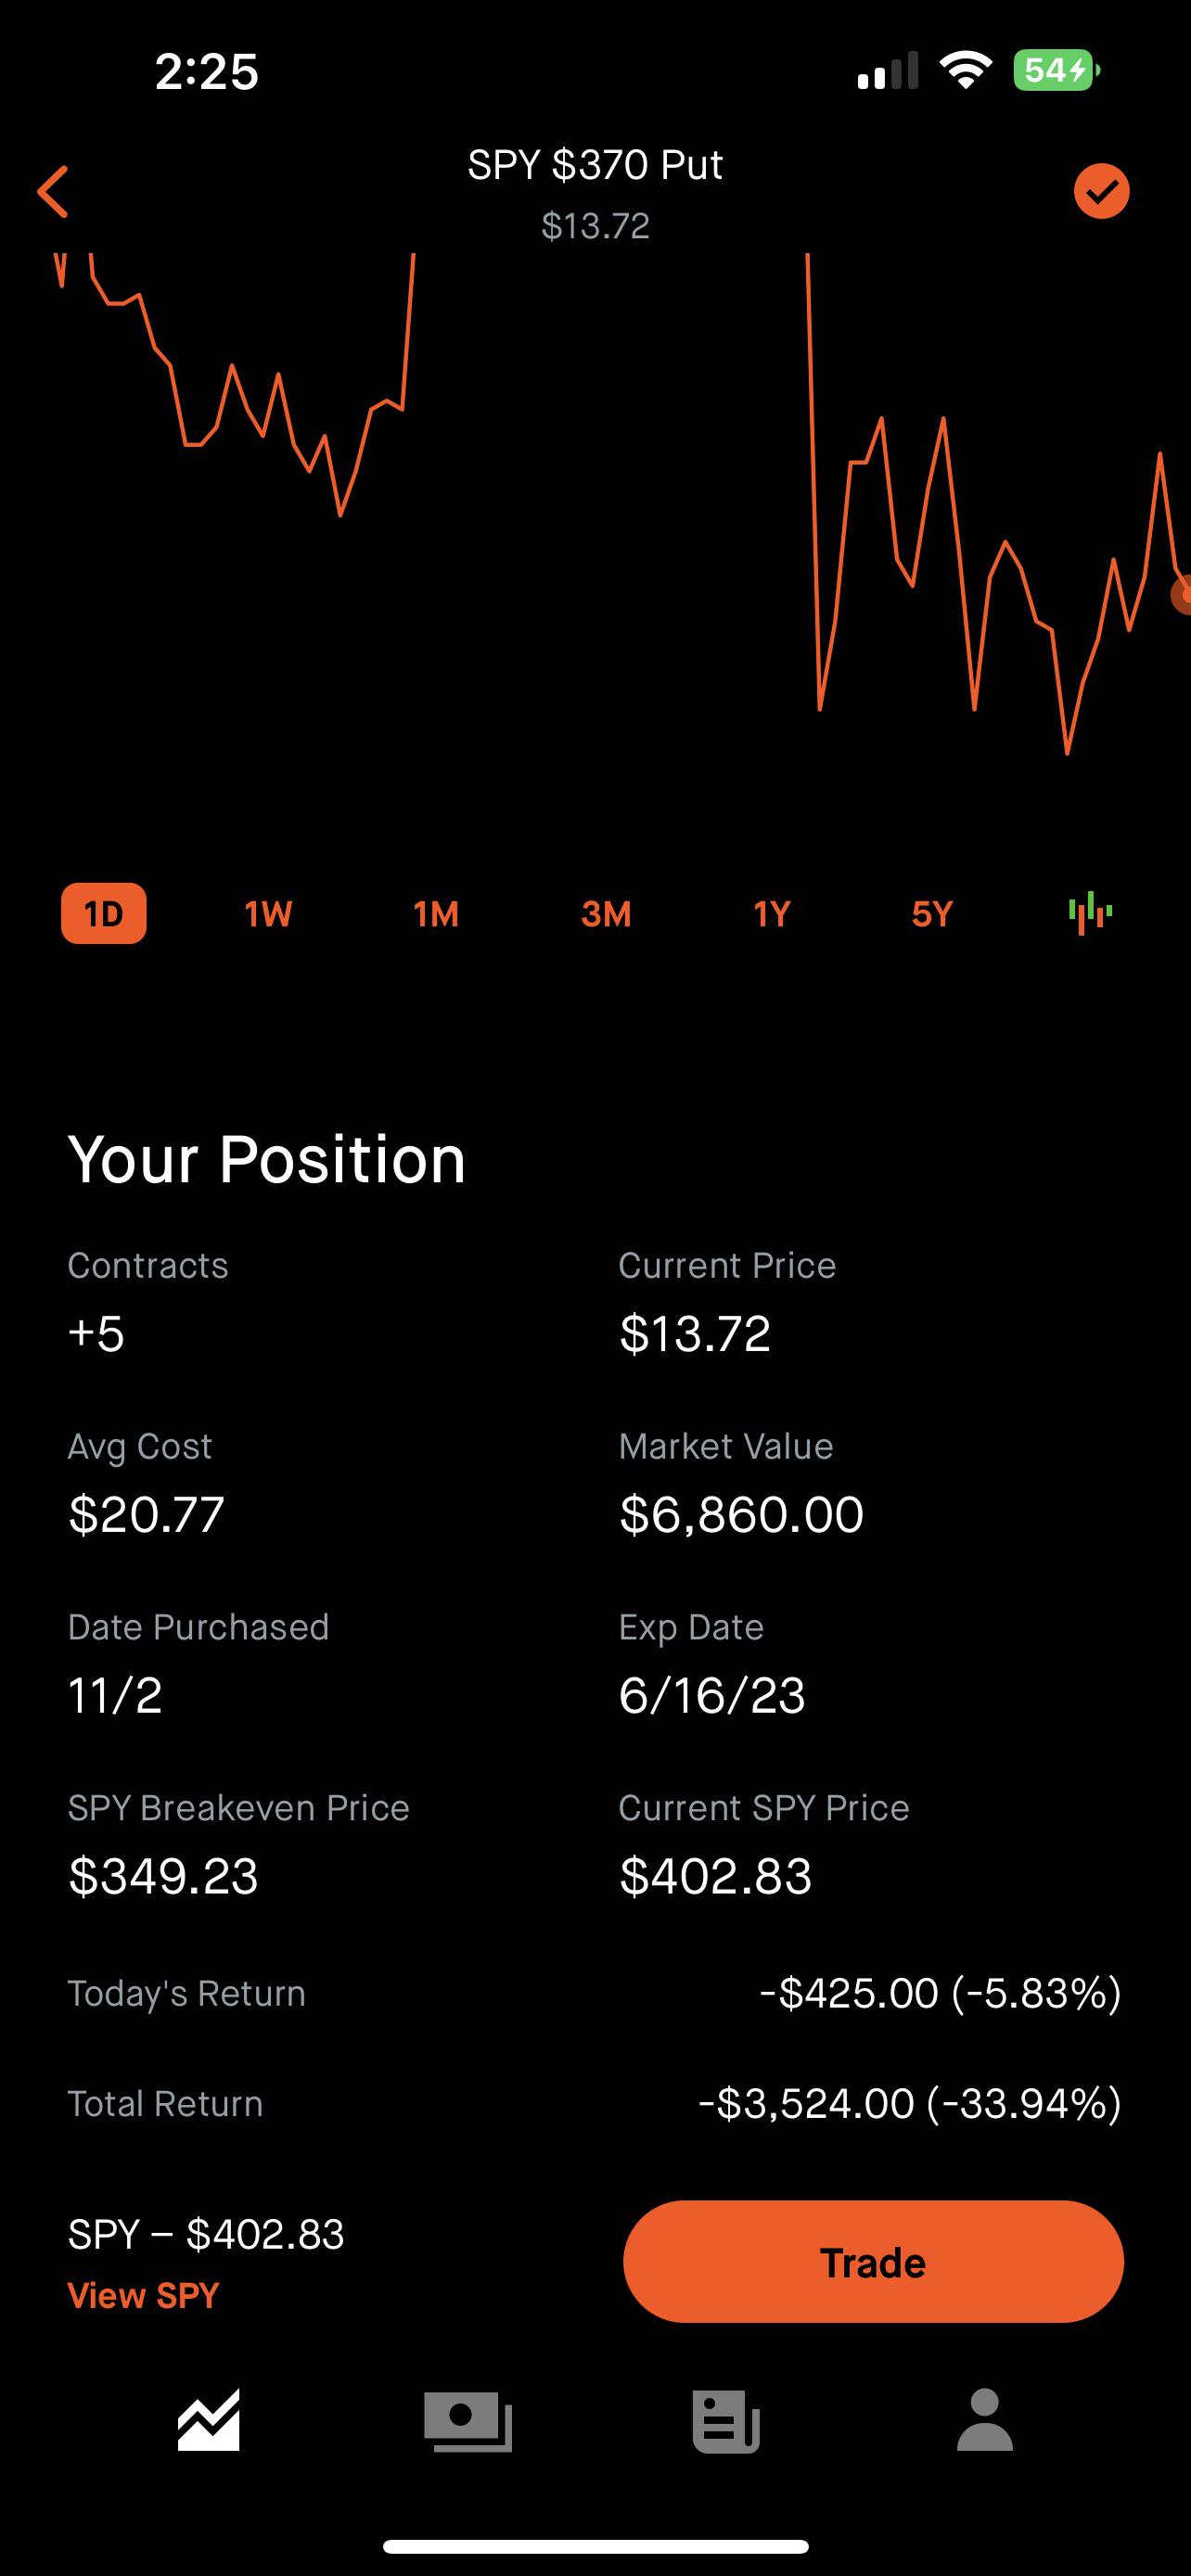Toggle the orange watchlist checkmark icon
Viewport: 1191px width, 2576px height.
click(1101, 191)
